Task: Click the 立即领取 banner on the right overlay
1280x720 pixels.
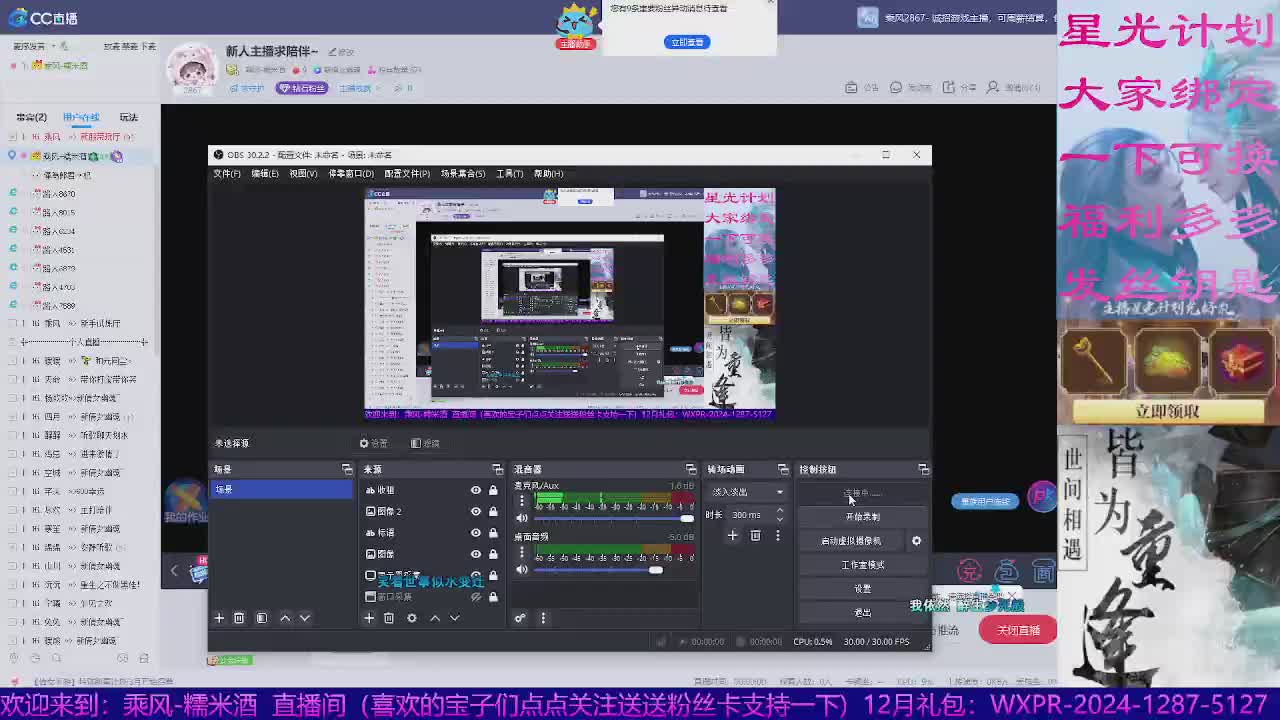Action: tap(1167, 411)
